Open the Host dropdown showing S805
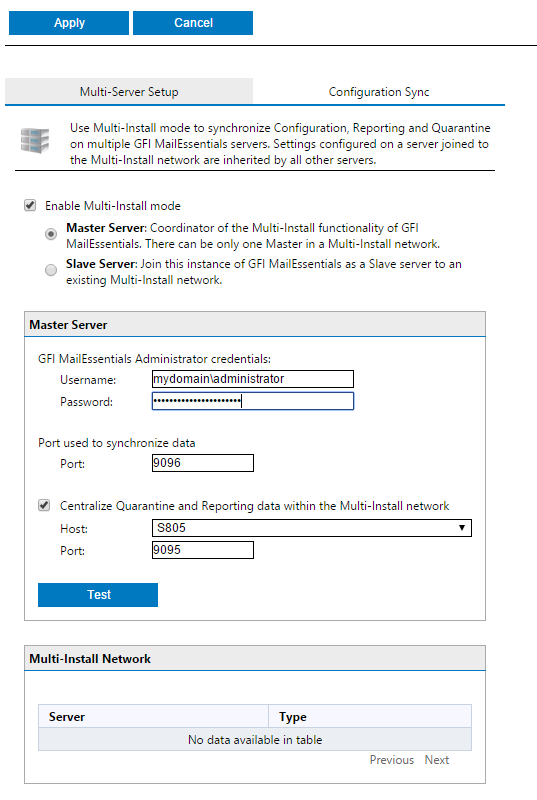The width and height of the screenshot is (537, 800). 312,528
